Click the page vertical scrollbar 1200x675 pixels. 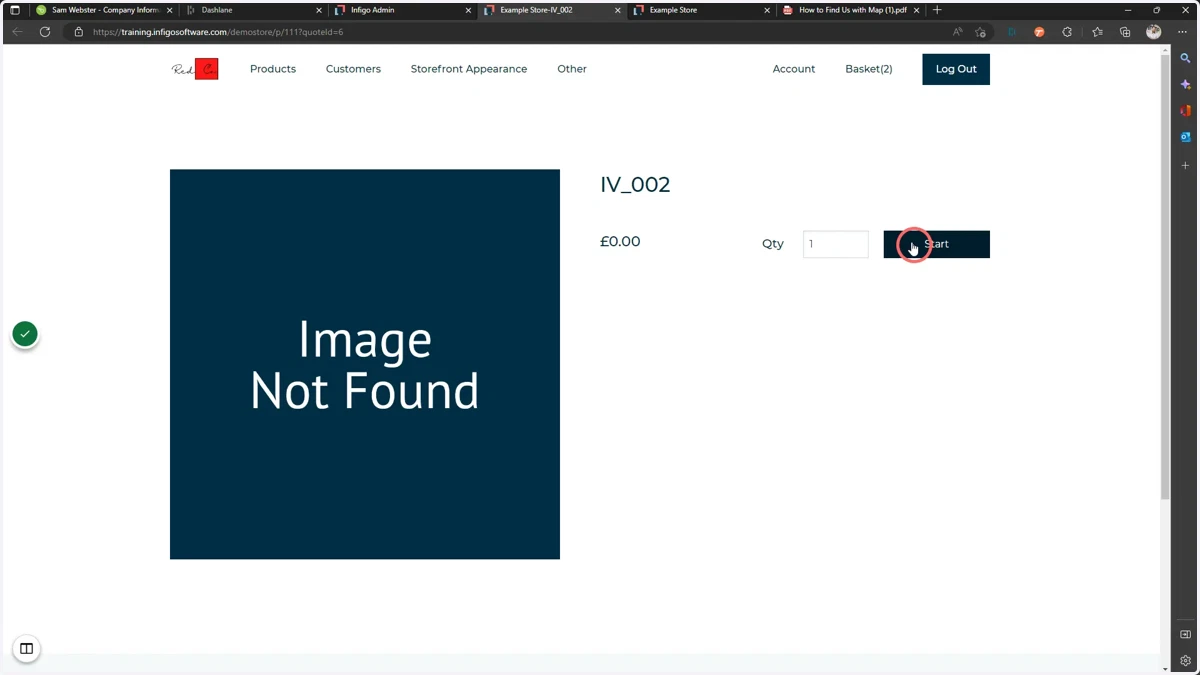[x=1165, y=276]
